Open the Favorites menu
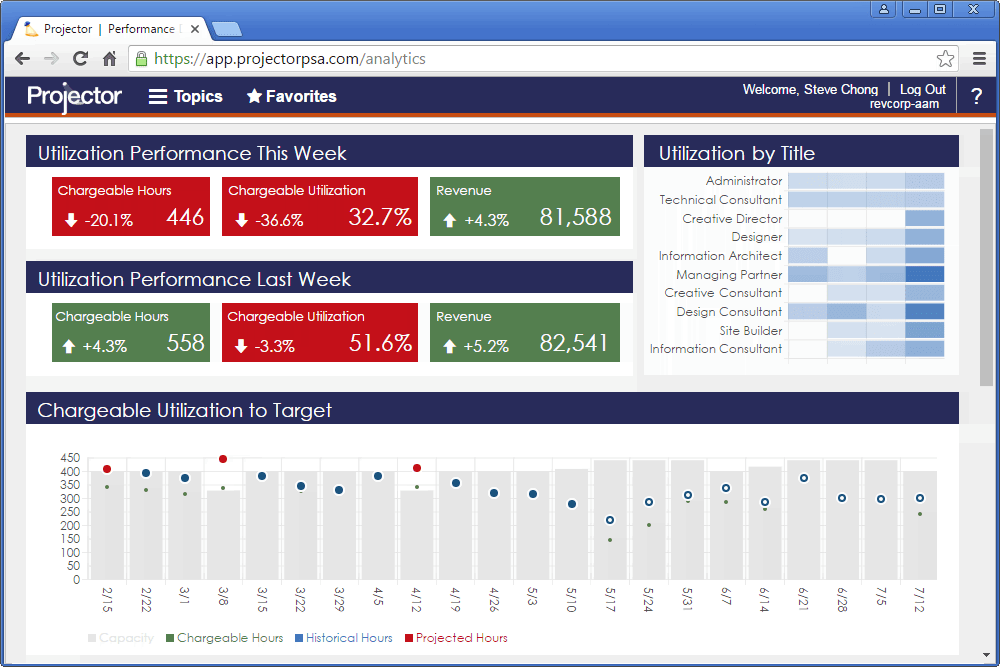The height and width of the screenshot is (667, 1000). tap(292, 97)
